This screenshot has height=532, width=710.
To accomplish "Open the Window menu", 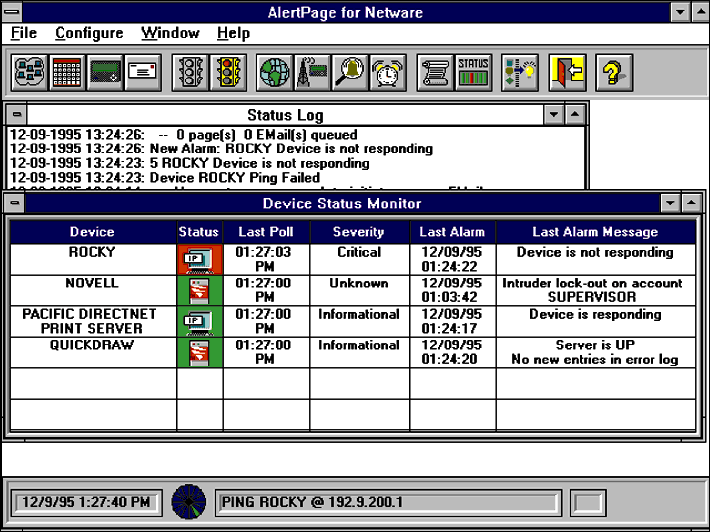I will (x=170, y=33).
